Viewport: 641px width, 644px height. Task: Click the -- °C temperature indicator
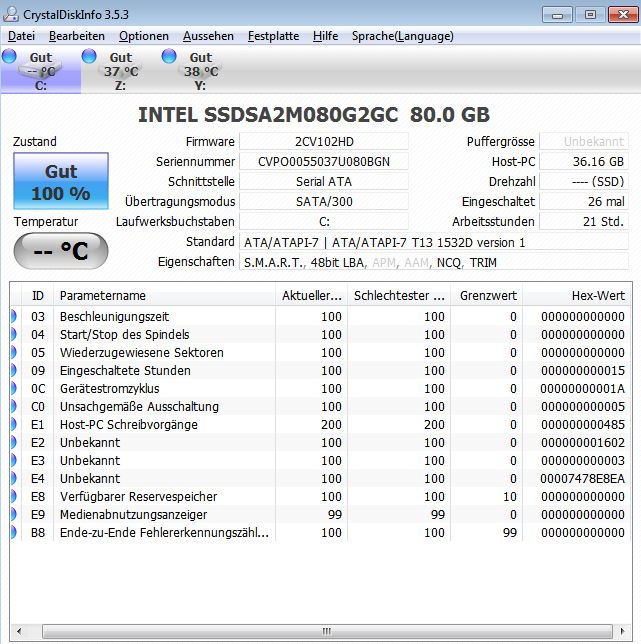(x=61, y=251)
